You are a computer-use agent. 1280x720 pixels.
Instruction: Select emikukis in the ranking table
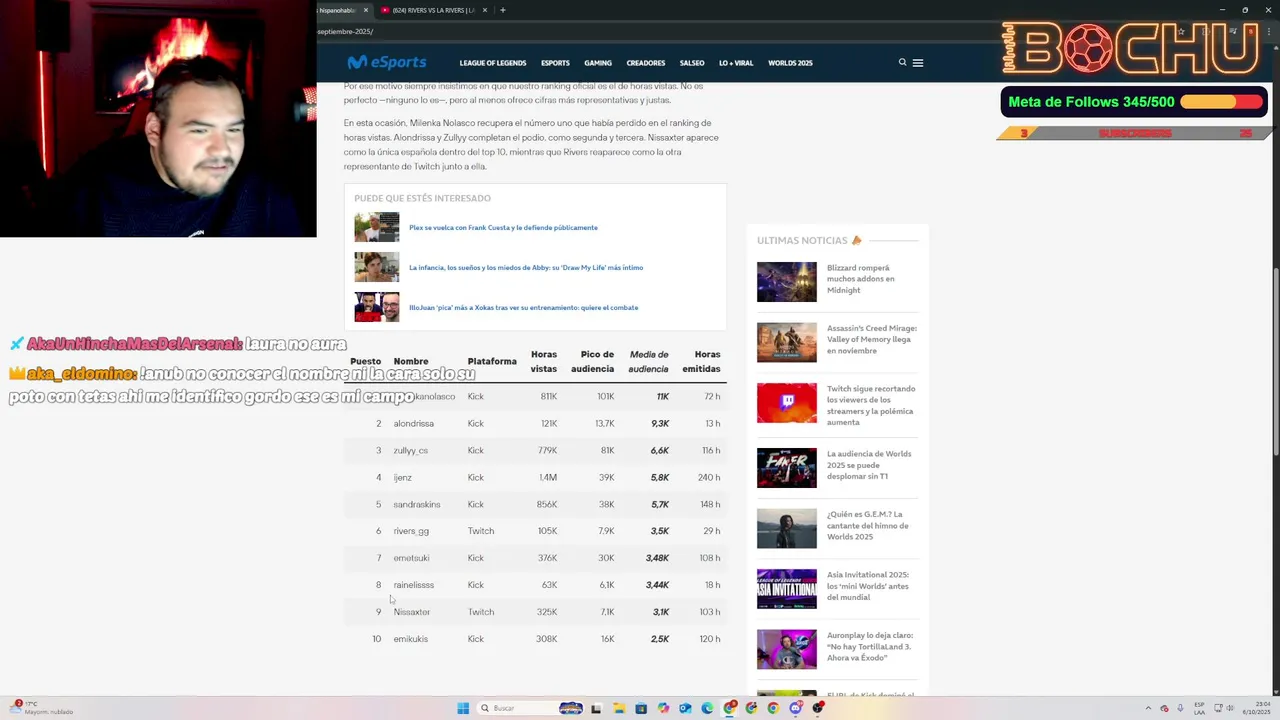tap(410, 639)
